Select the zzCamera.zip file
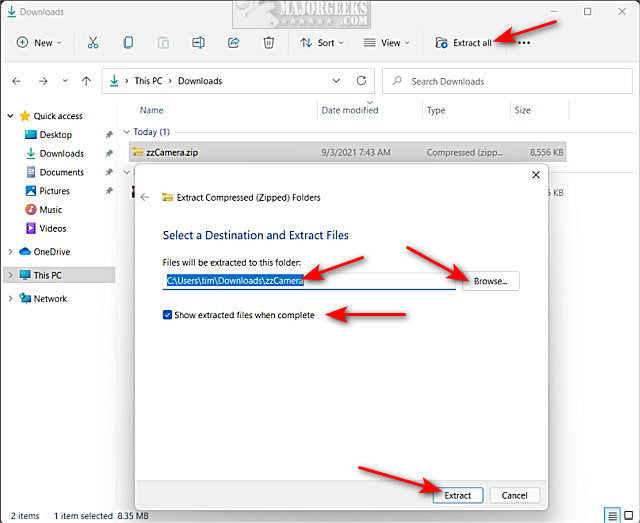 [347, 152]
